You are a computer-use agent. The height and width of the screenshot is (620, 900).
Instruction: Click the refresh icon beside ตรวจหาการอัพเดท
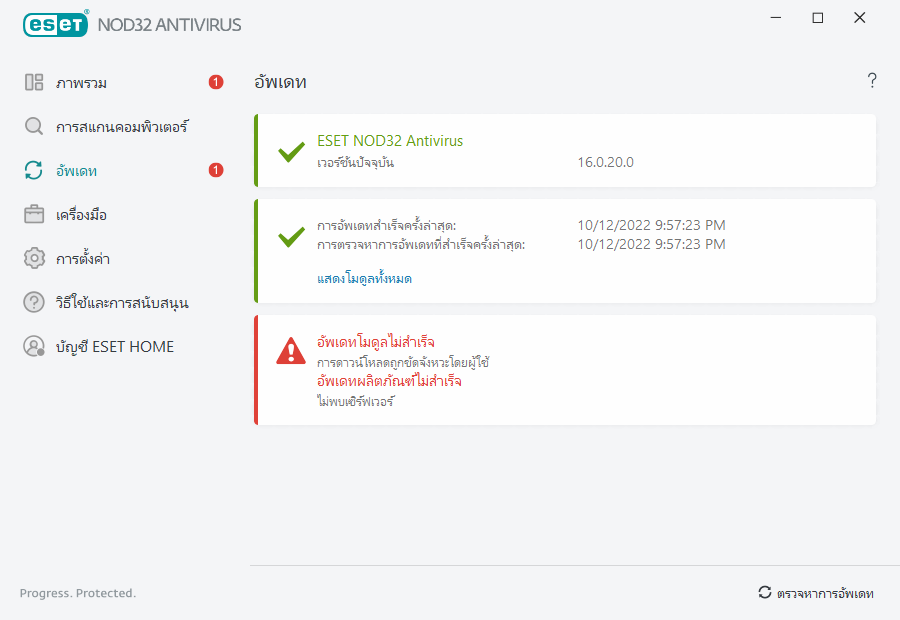point(763,592)
